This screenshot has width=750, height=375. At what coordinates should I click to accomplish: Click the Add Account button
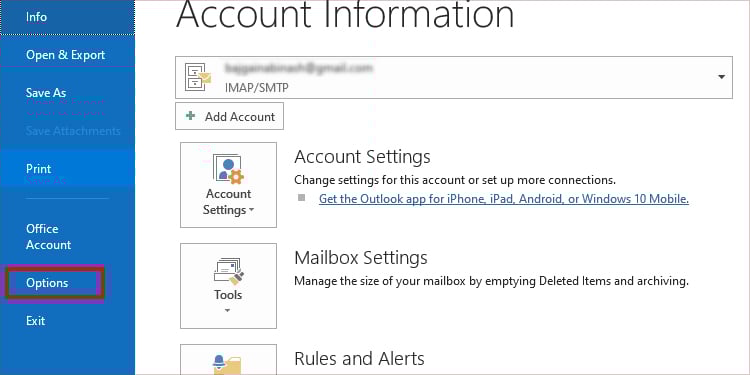[229, 116]
